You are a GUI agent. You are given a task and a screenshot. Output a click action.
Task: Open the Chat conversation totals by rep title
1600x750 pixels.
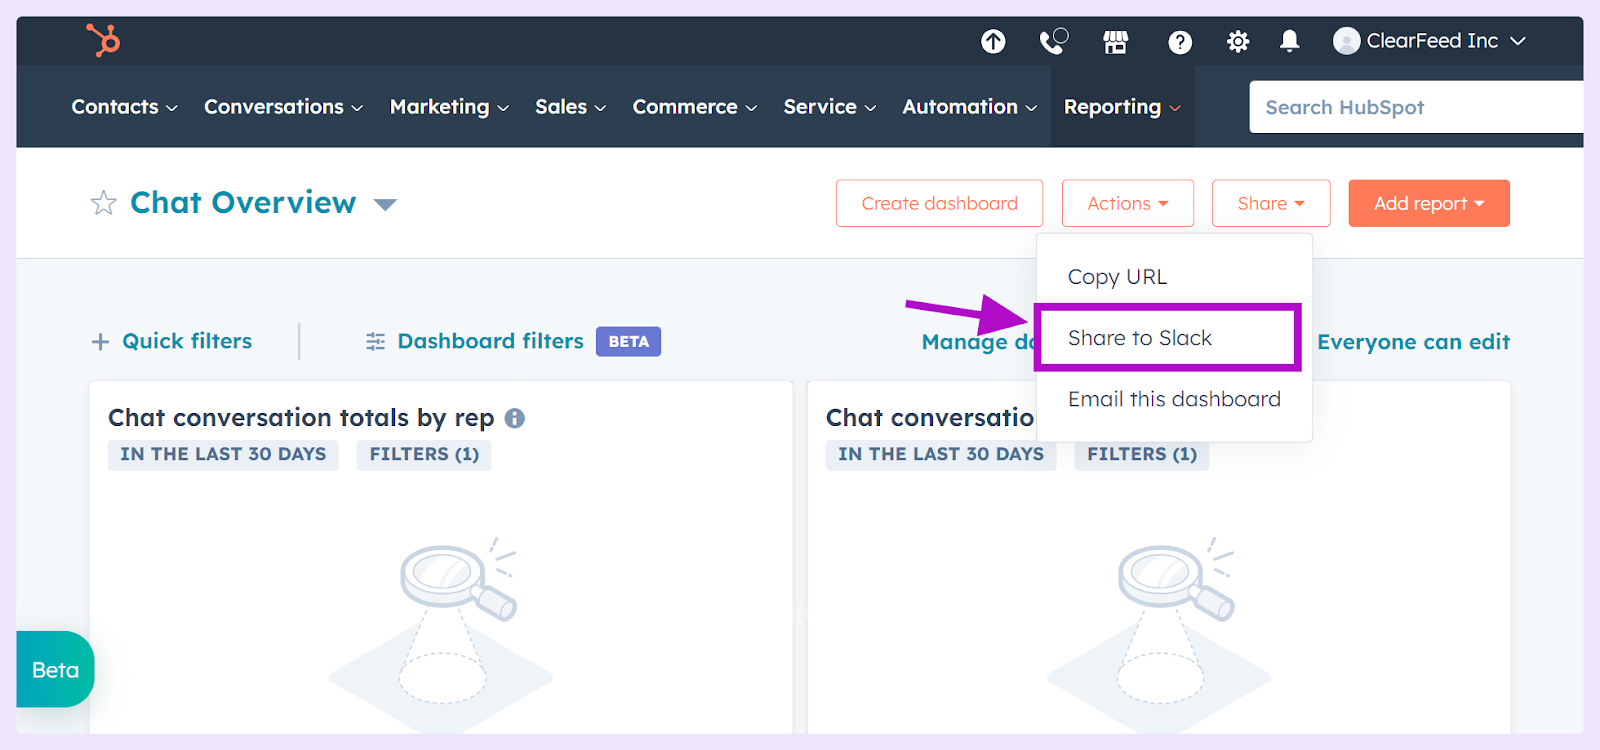pos(301,417)
